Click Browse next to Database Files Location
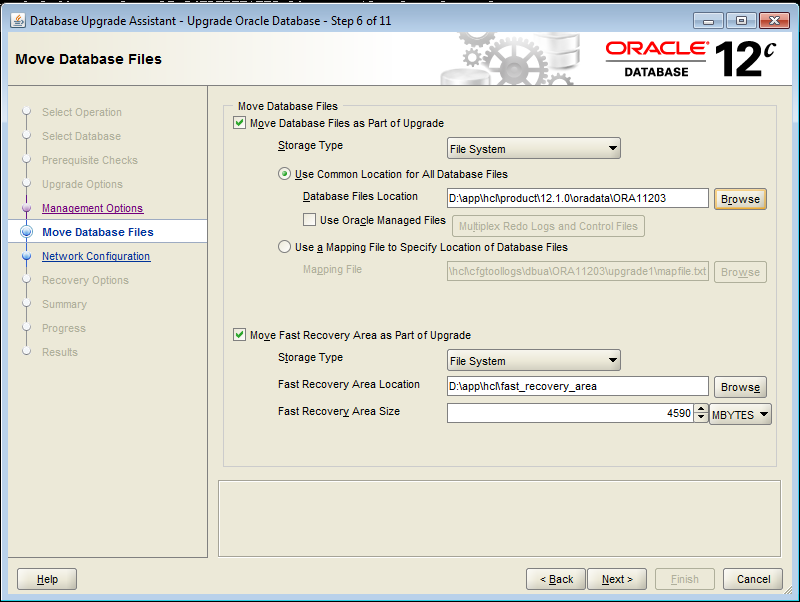This screenshot has width=800, height=602. [740, 199]
